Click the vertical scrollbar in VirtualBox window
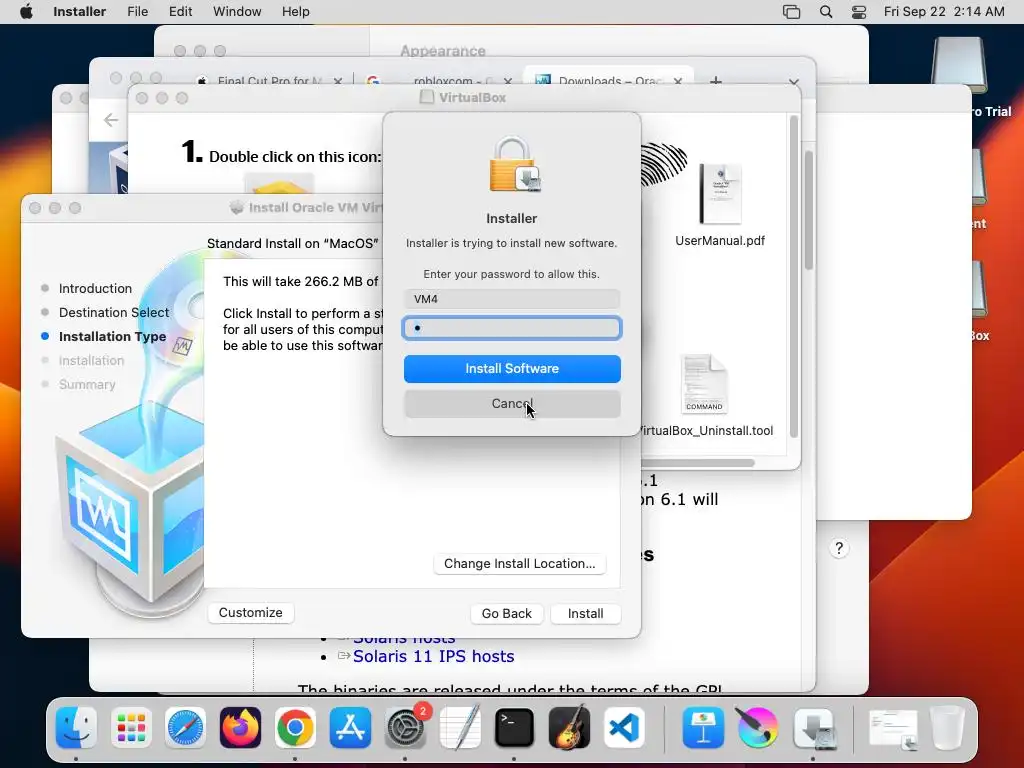1024x768 pixels. click(794, 277)
